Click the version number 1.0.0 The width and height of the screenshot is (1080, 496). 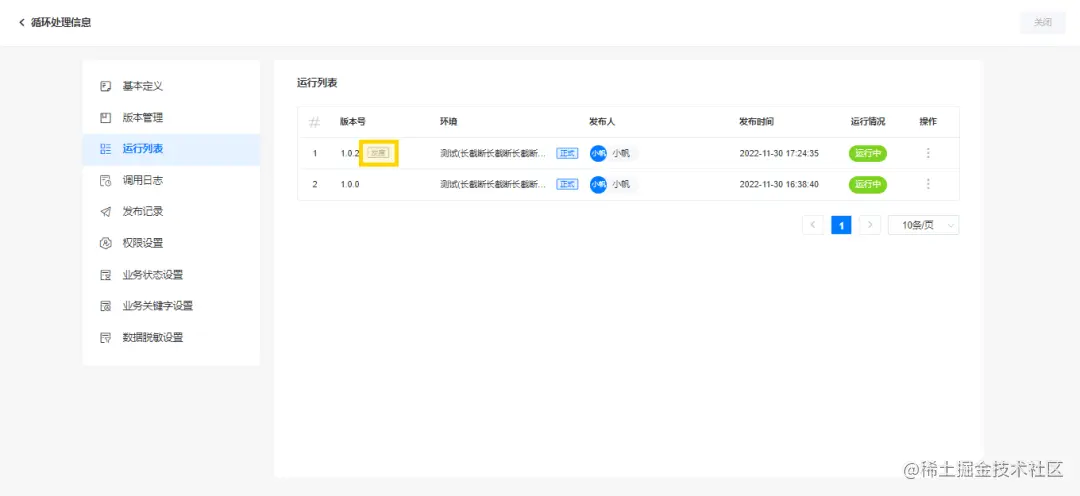click(350, 185)
